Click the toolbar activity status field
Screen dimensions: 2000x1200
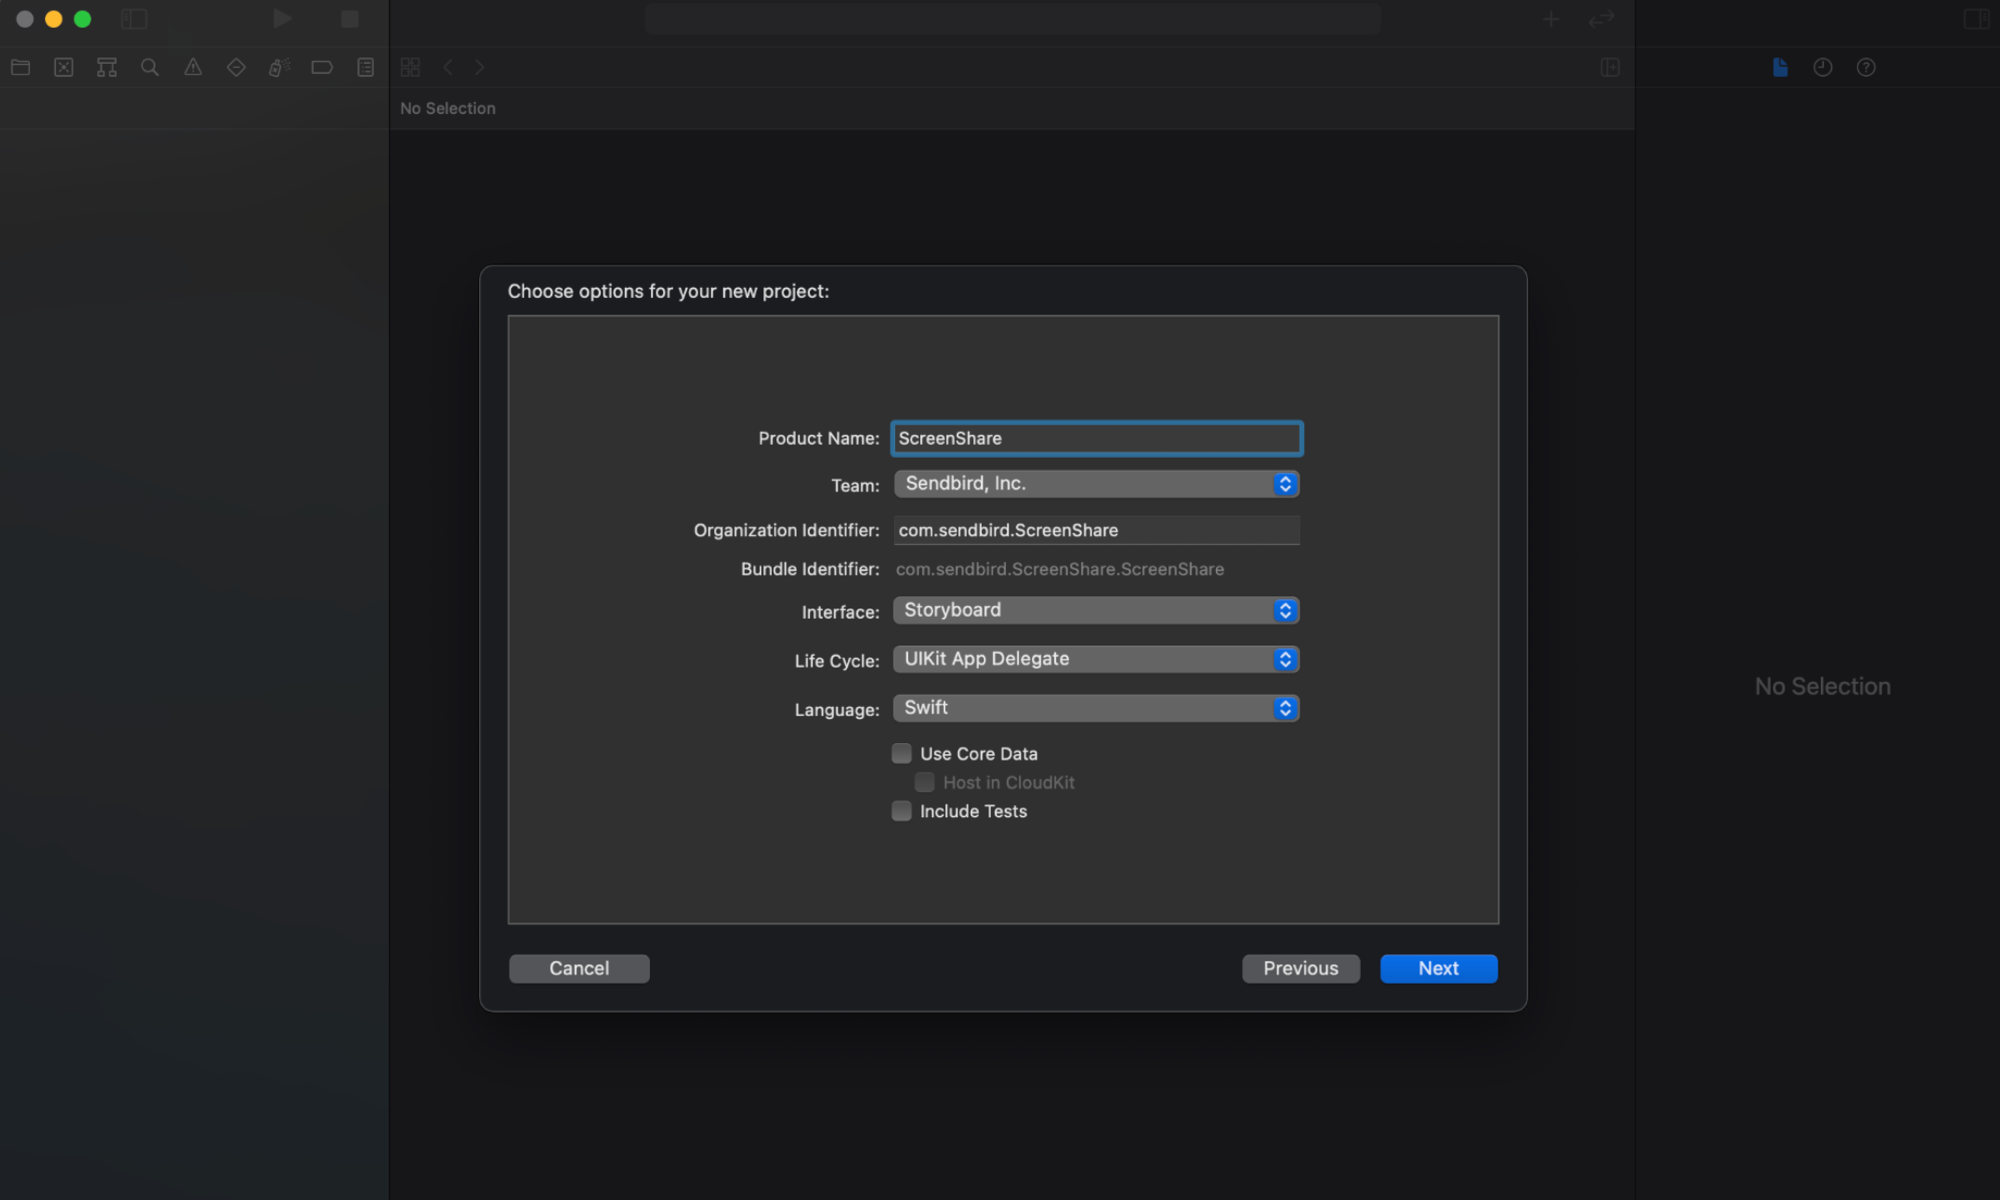(x=1012, y=19)
